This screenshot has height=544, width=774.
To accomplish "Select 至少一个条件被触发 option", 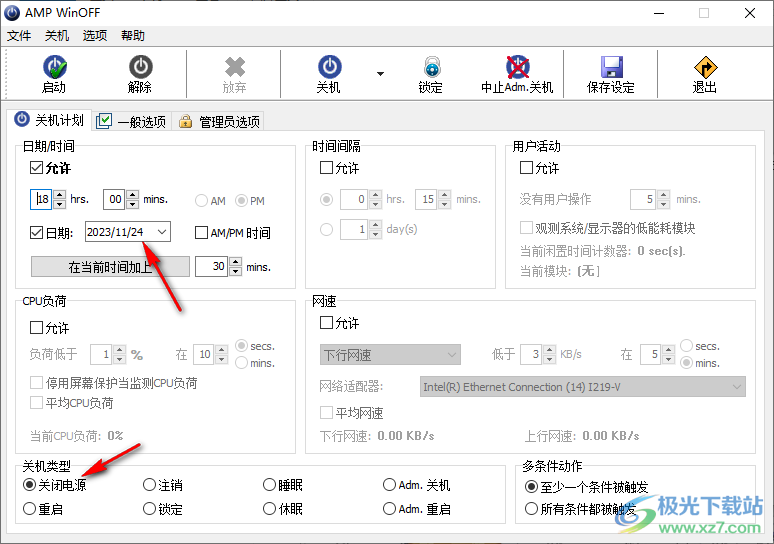I will coord(531,487).
